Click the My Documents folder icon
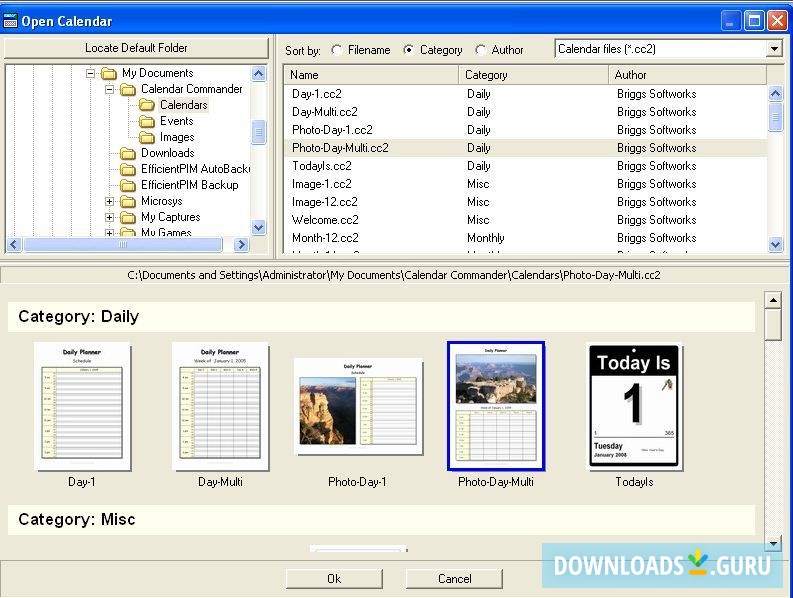Screen dimensions: 793x598 [109, 73]
